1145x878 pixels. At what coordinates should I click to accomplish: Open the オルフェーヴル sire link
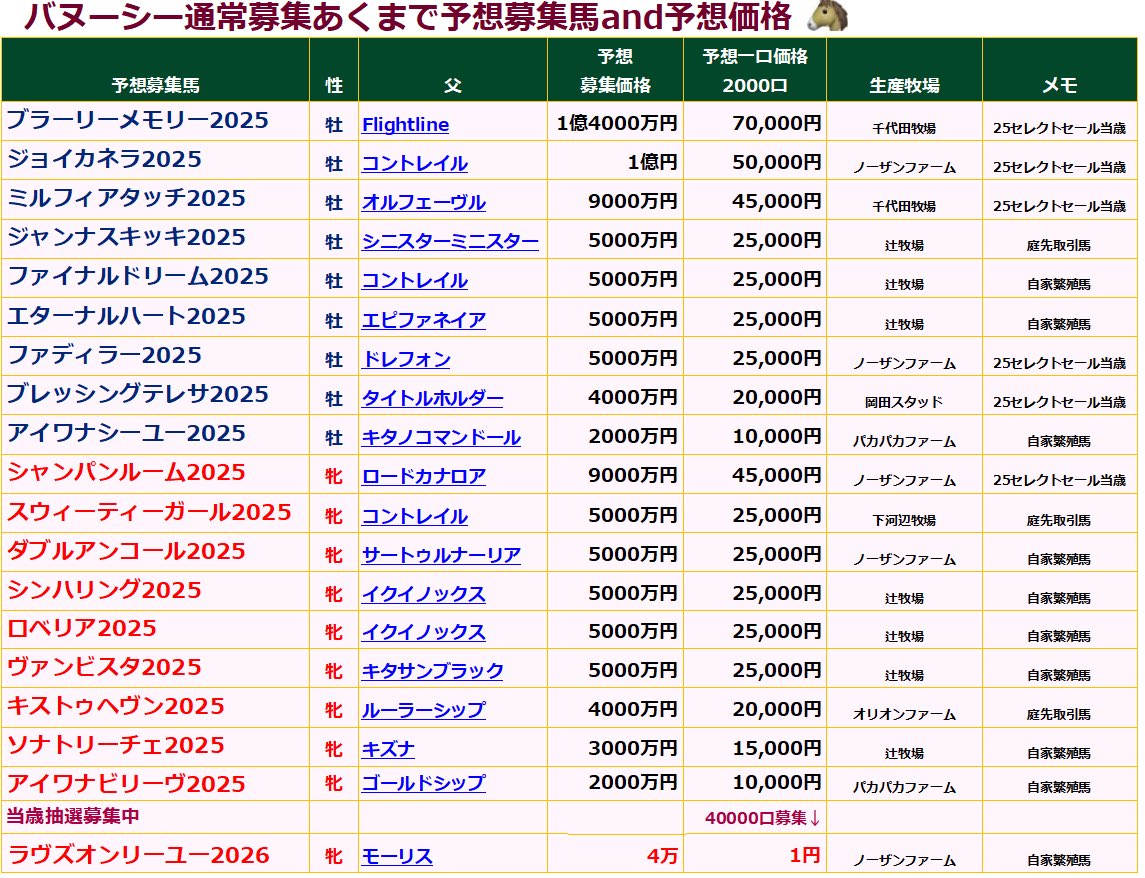(x=424, y=203)
